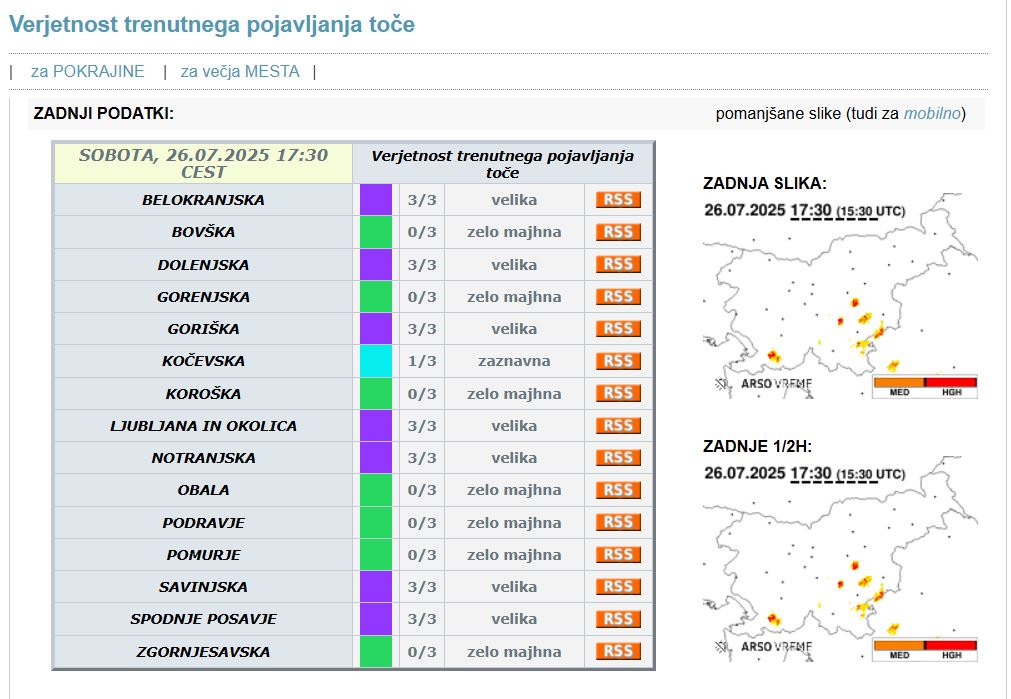1011x699 pixels.
Task: Open the Obala RSS feed
Action: (618, 490)
